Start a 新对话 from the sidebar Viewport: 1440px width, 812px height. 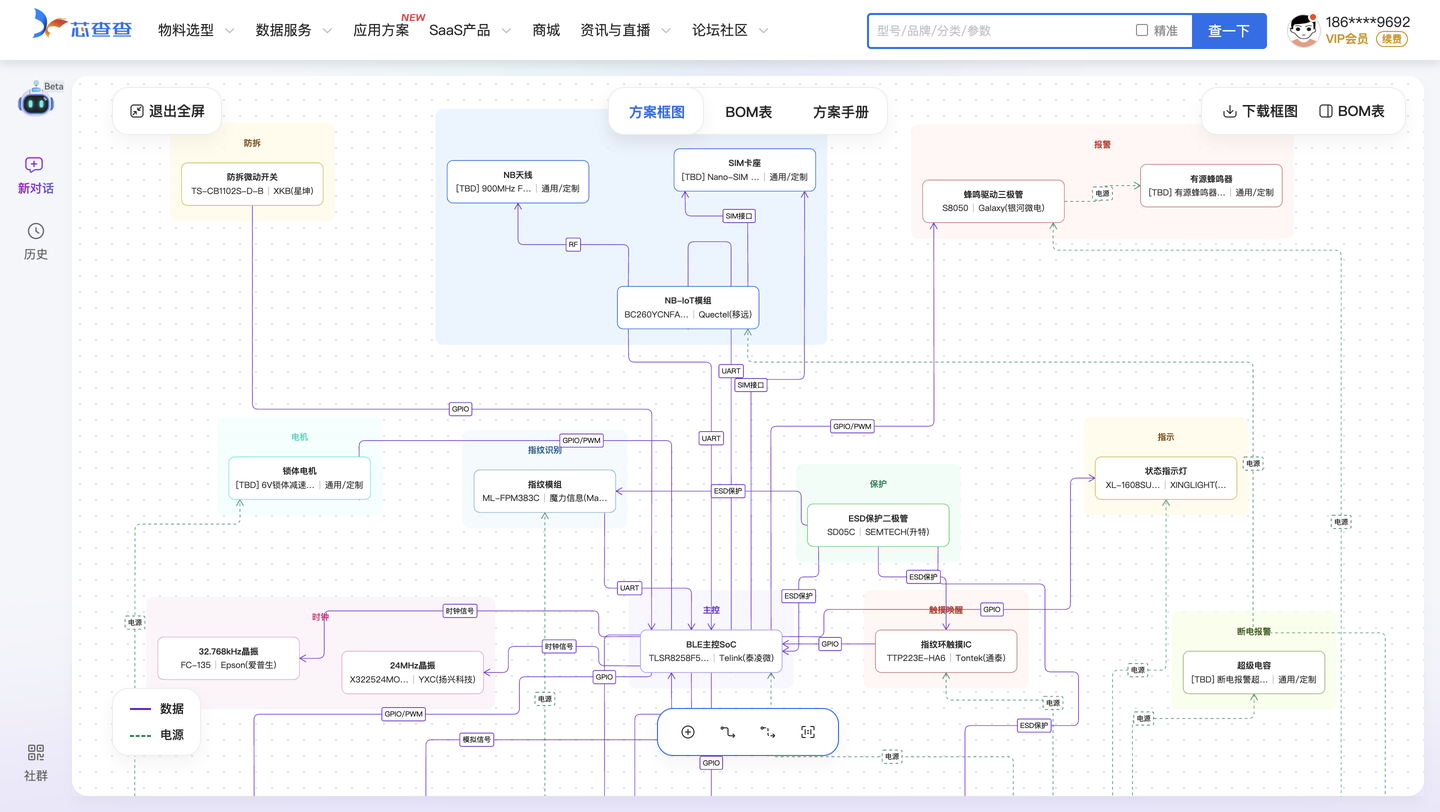35,175
